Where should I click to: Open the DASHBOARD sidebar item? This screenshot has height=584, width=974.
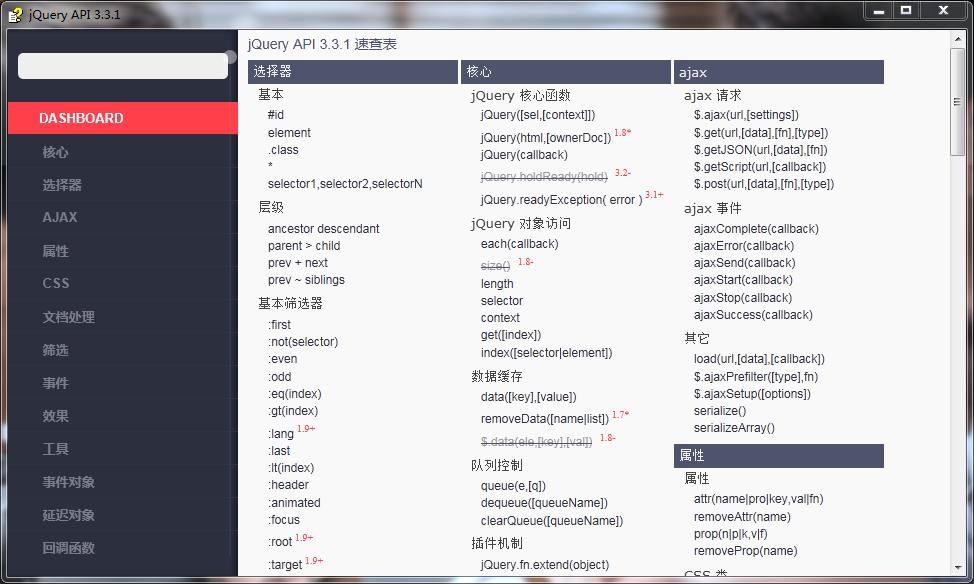click(x=123, y=118)
